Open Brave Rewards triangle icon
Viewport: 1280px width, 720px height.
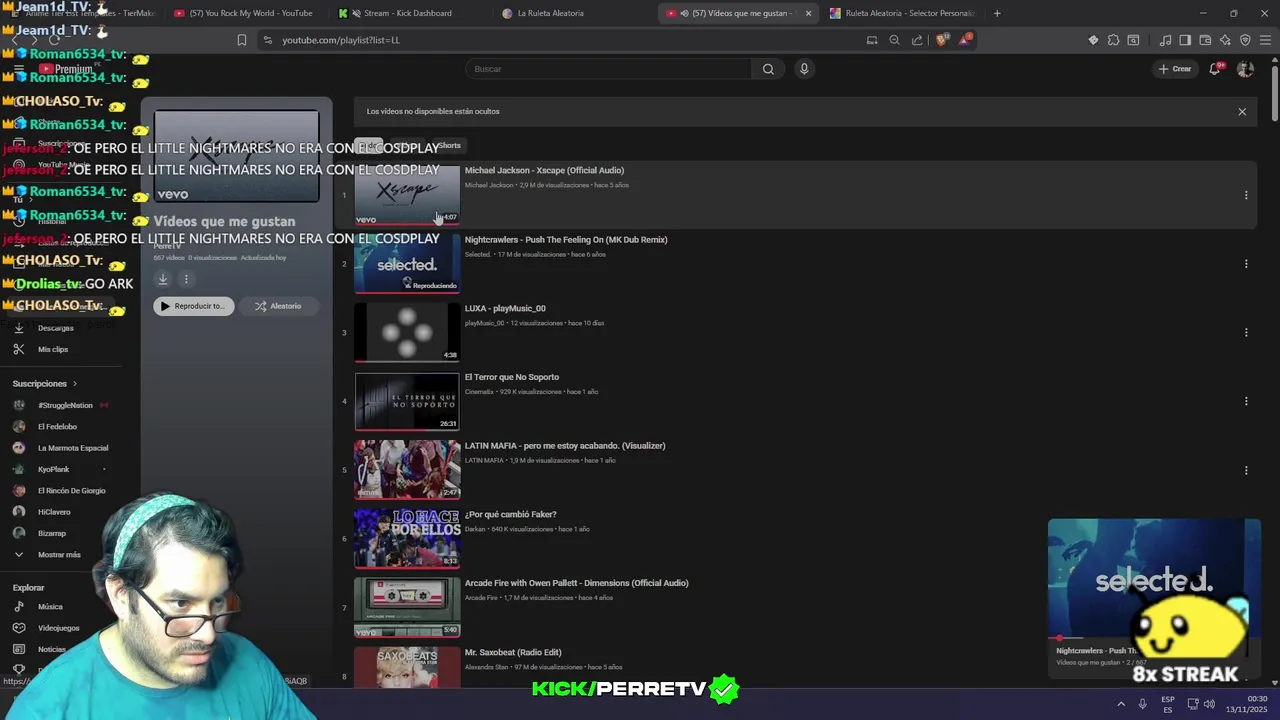click(965, 40)
